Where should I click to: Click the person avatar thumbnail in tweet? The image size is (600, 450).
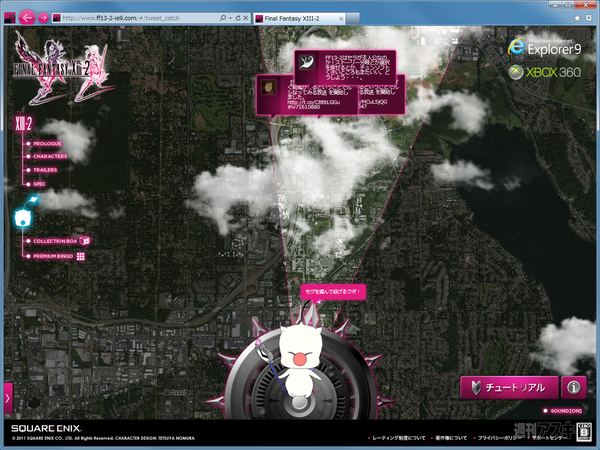click(x=268, y=87)
